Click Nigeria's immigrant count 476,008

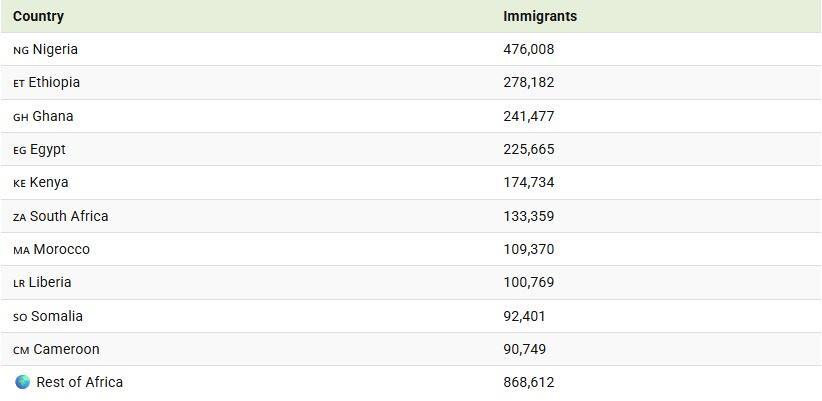click(x=529, y=49)
